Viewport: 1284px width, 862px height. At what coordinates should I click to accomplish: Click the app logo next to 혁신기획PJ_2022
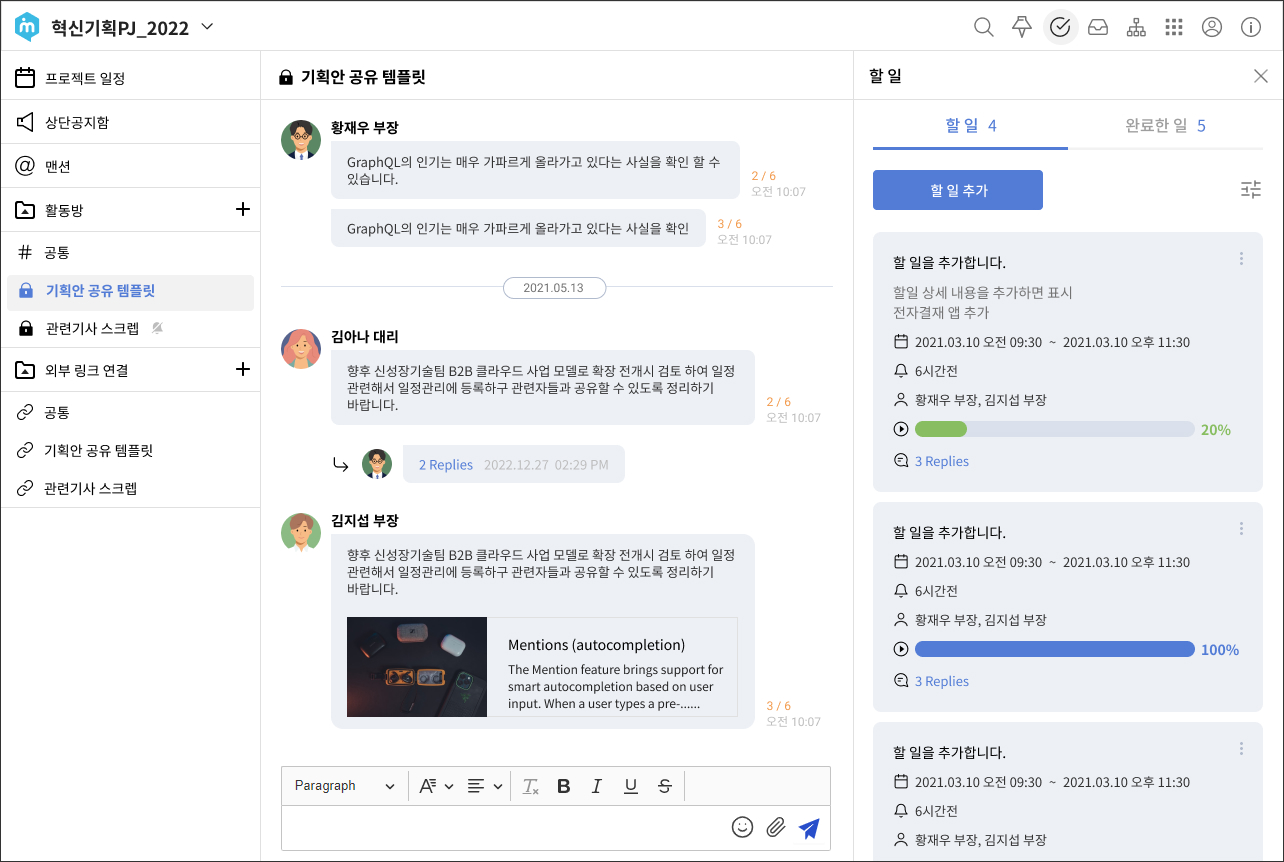point(27,27)
